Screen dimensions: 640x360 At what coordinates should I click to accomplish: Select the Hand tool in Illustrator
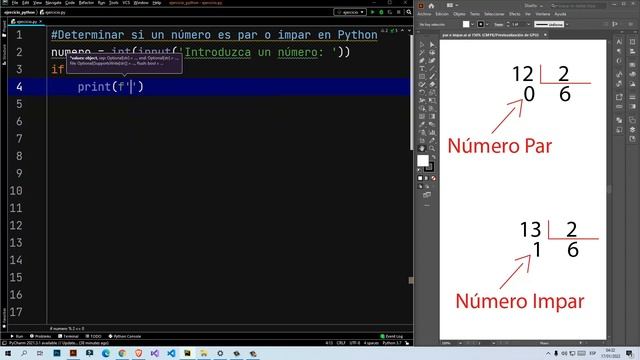[422, 149]
